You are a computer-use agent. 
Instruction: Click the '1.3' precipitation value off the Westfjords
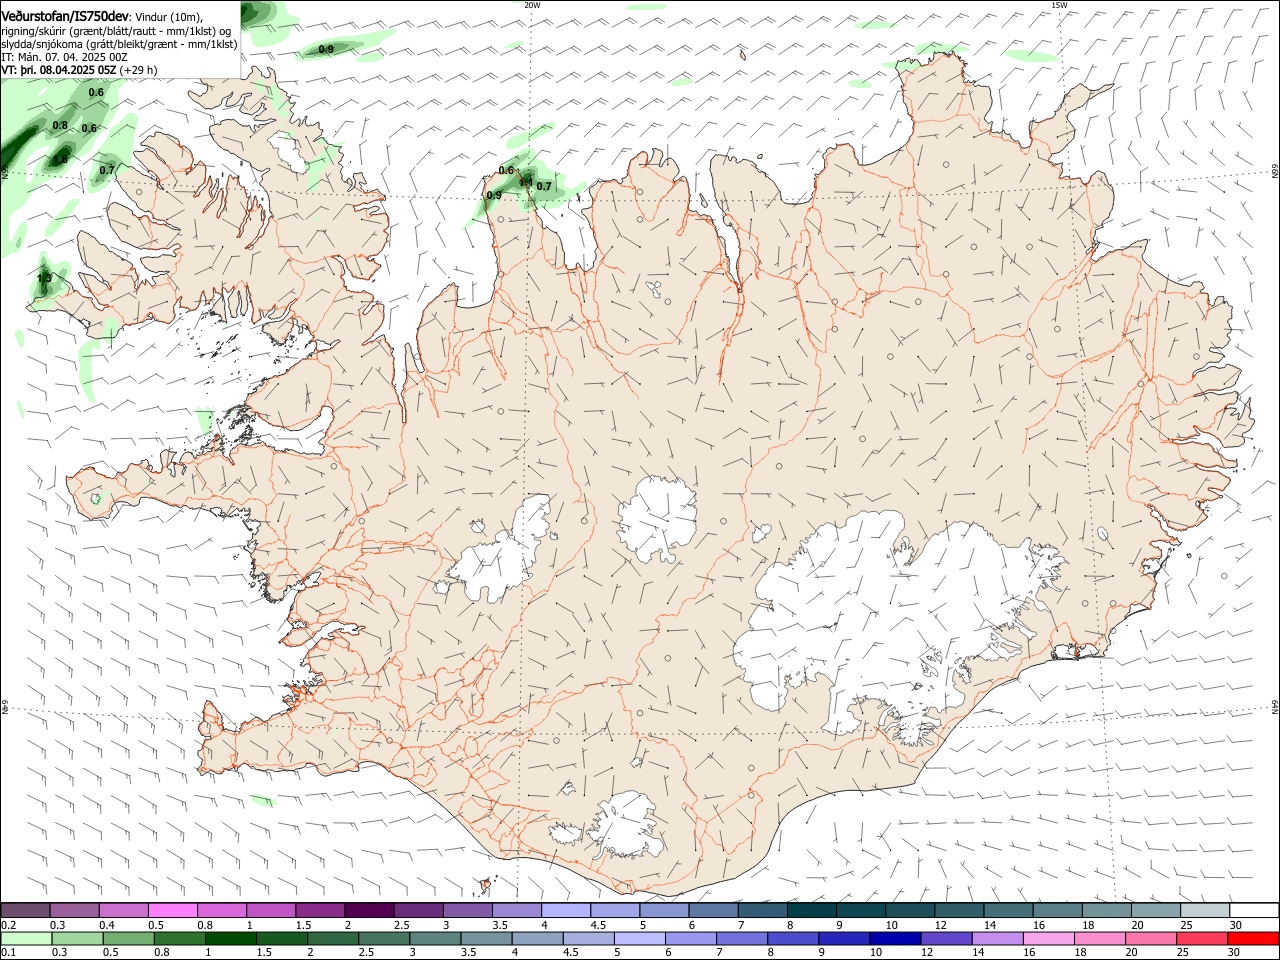click(44, 278)
